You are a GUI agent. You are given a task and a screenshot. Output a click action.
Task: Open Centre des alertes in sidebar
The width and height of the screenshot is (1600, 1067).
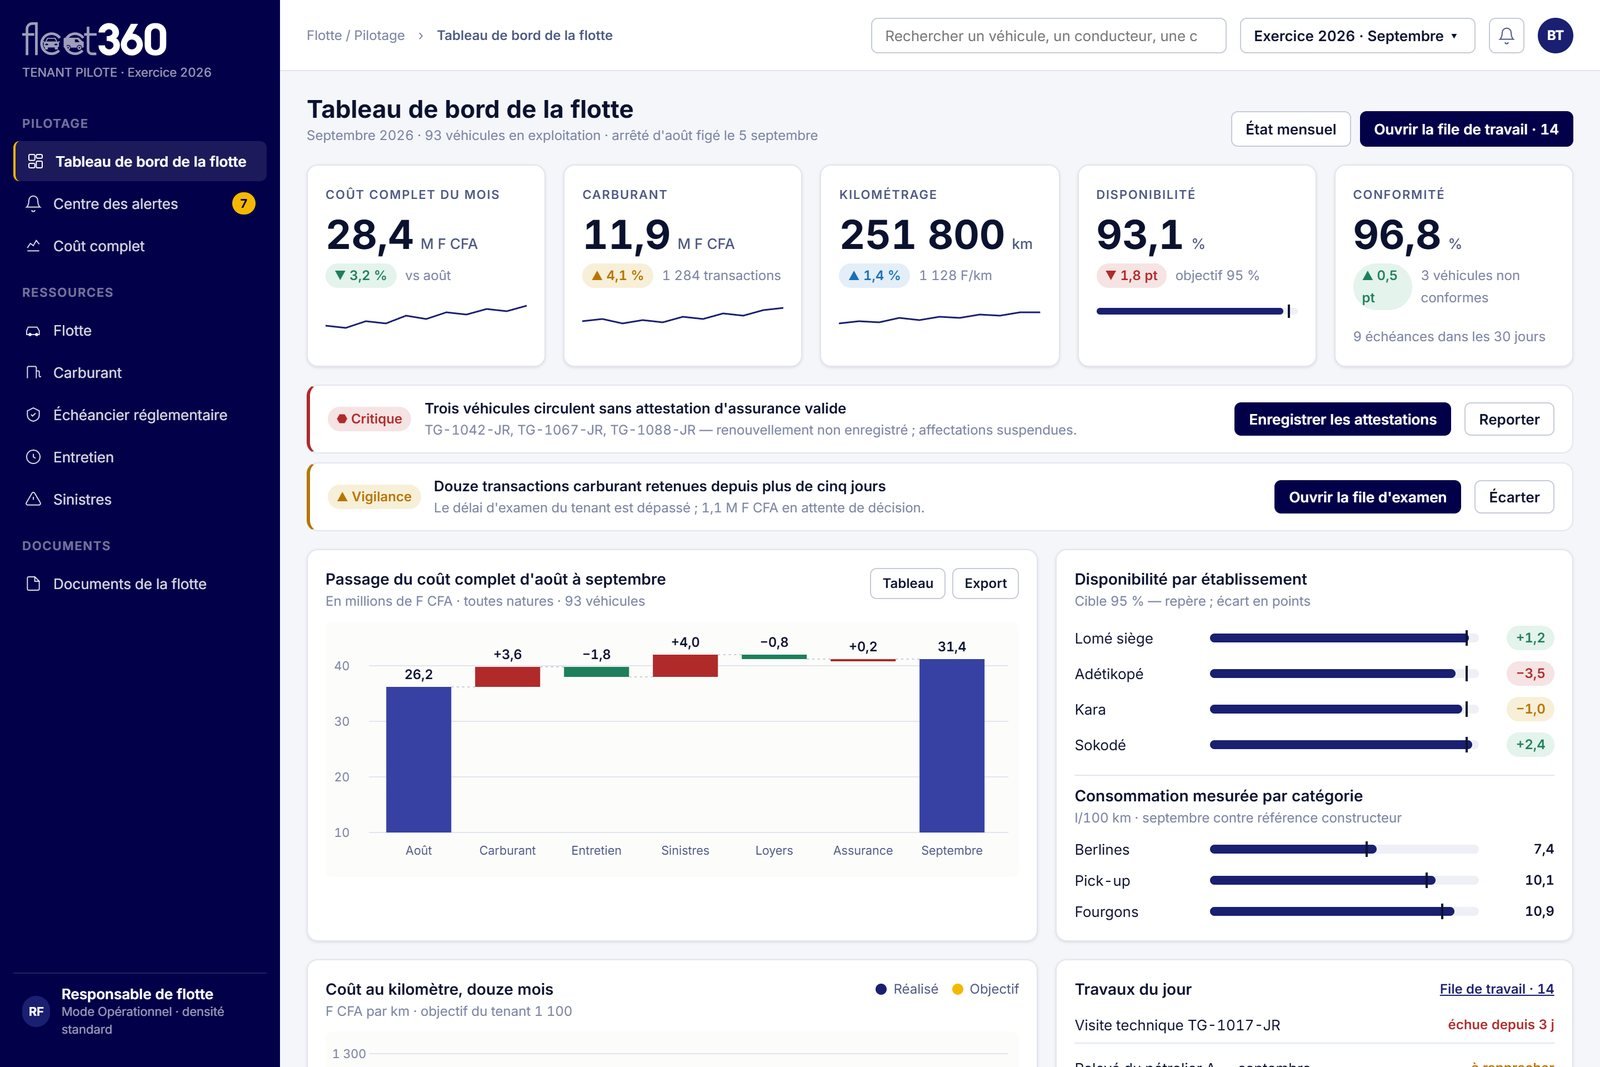(x=140, y=204)
